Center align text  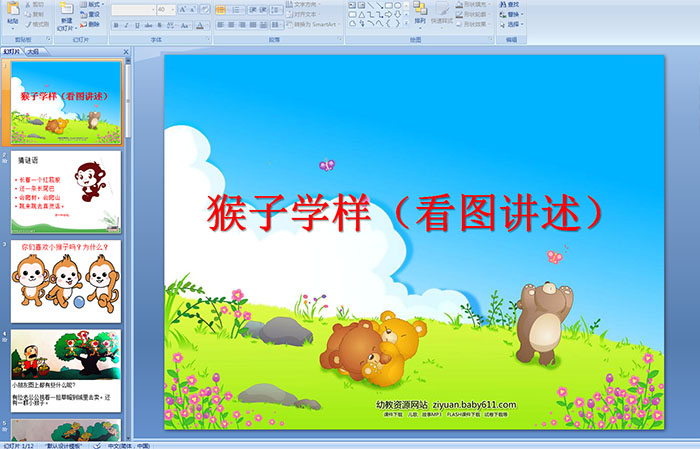pyautogui.click(x=231, y=25)
